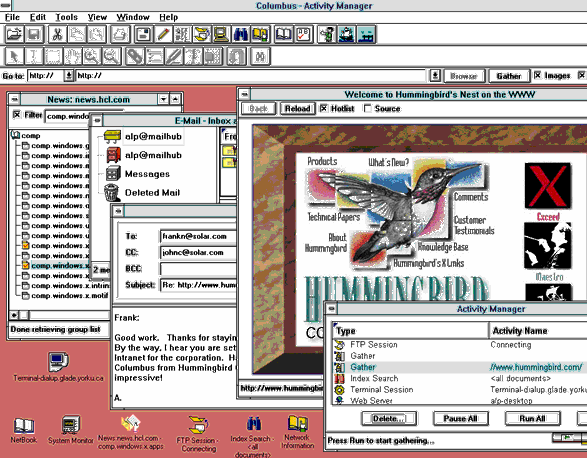Image resolution: width=587 pixels, height=458 pixels.
Task: Select the FTP Session row in Activity Manager
Action: [460, 345]
